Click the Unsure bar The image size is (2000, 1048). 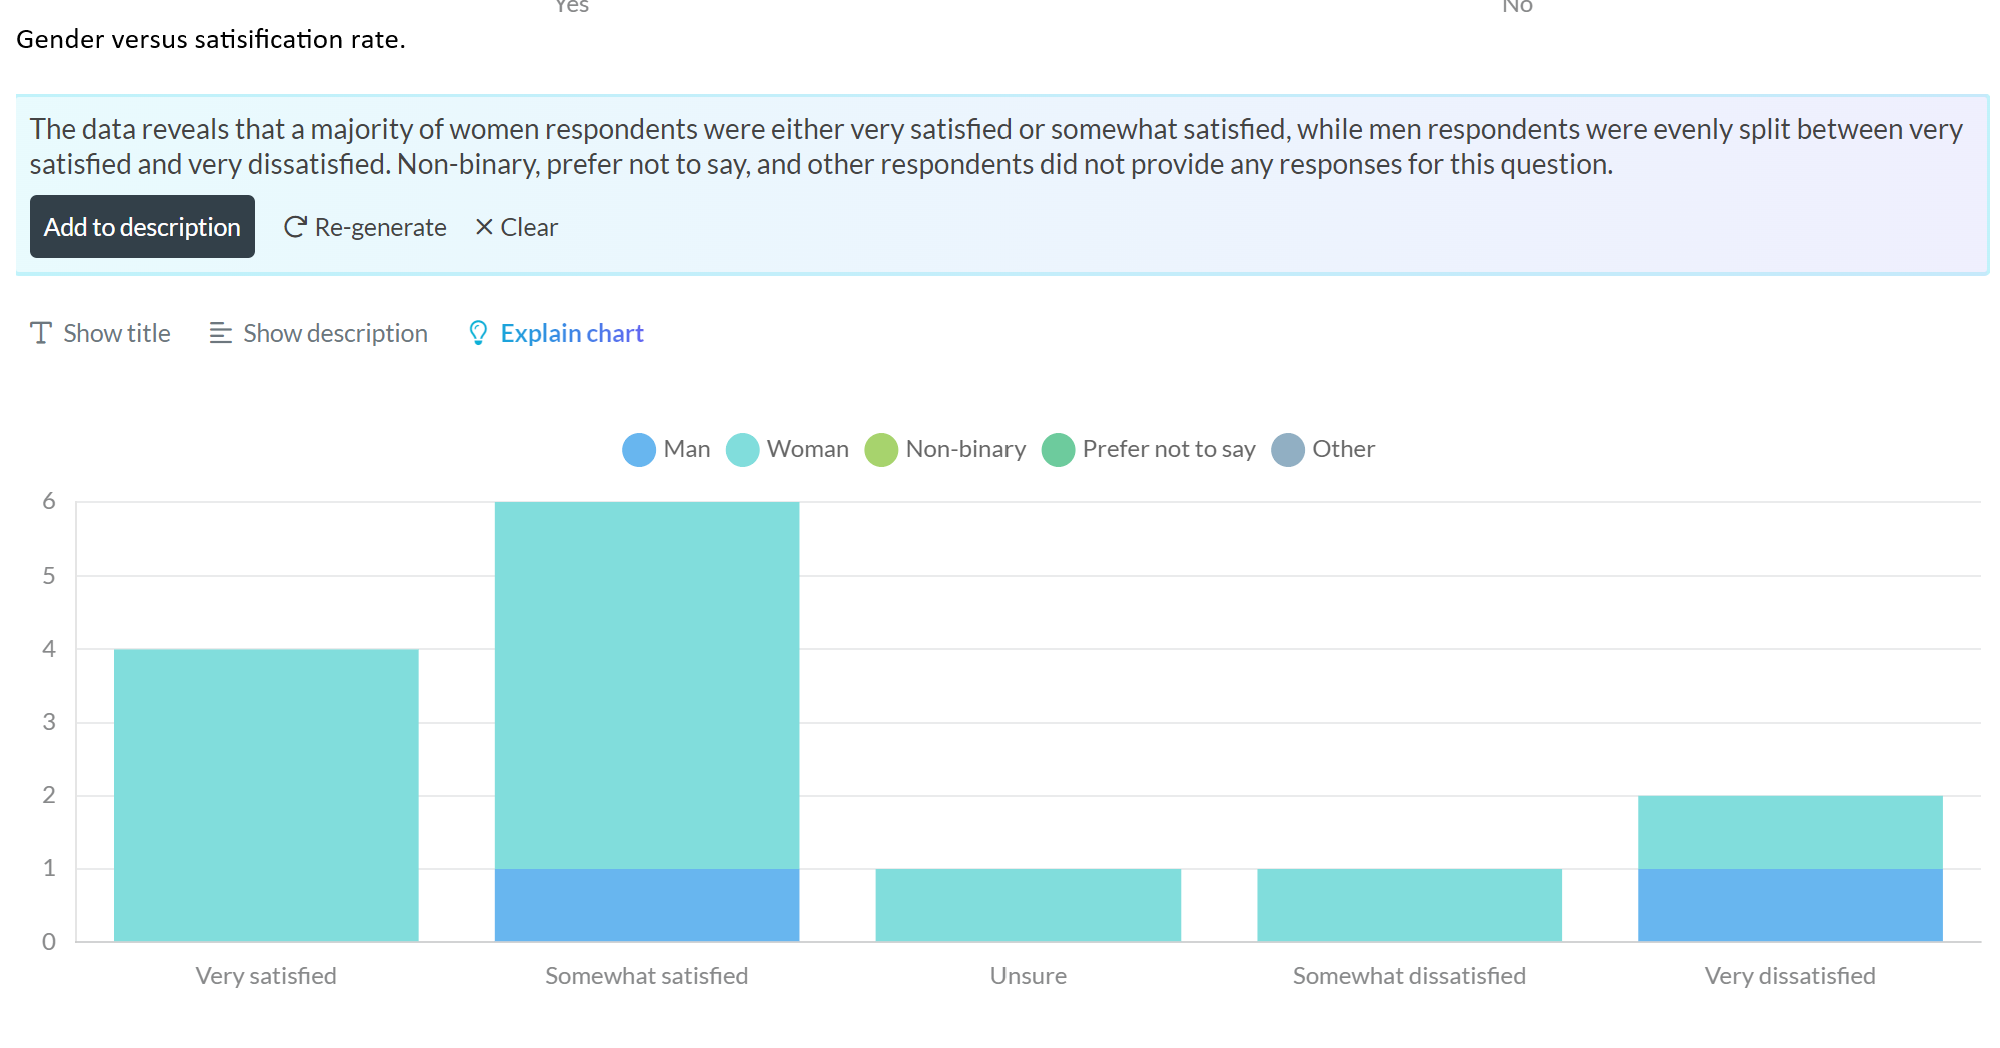pos(1028,905)
